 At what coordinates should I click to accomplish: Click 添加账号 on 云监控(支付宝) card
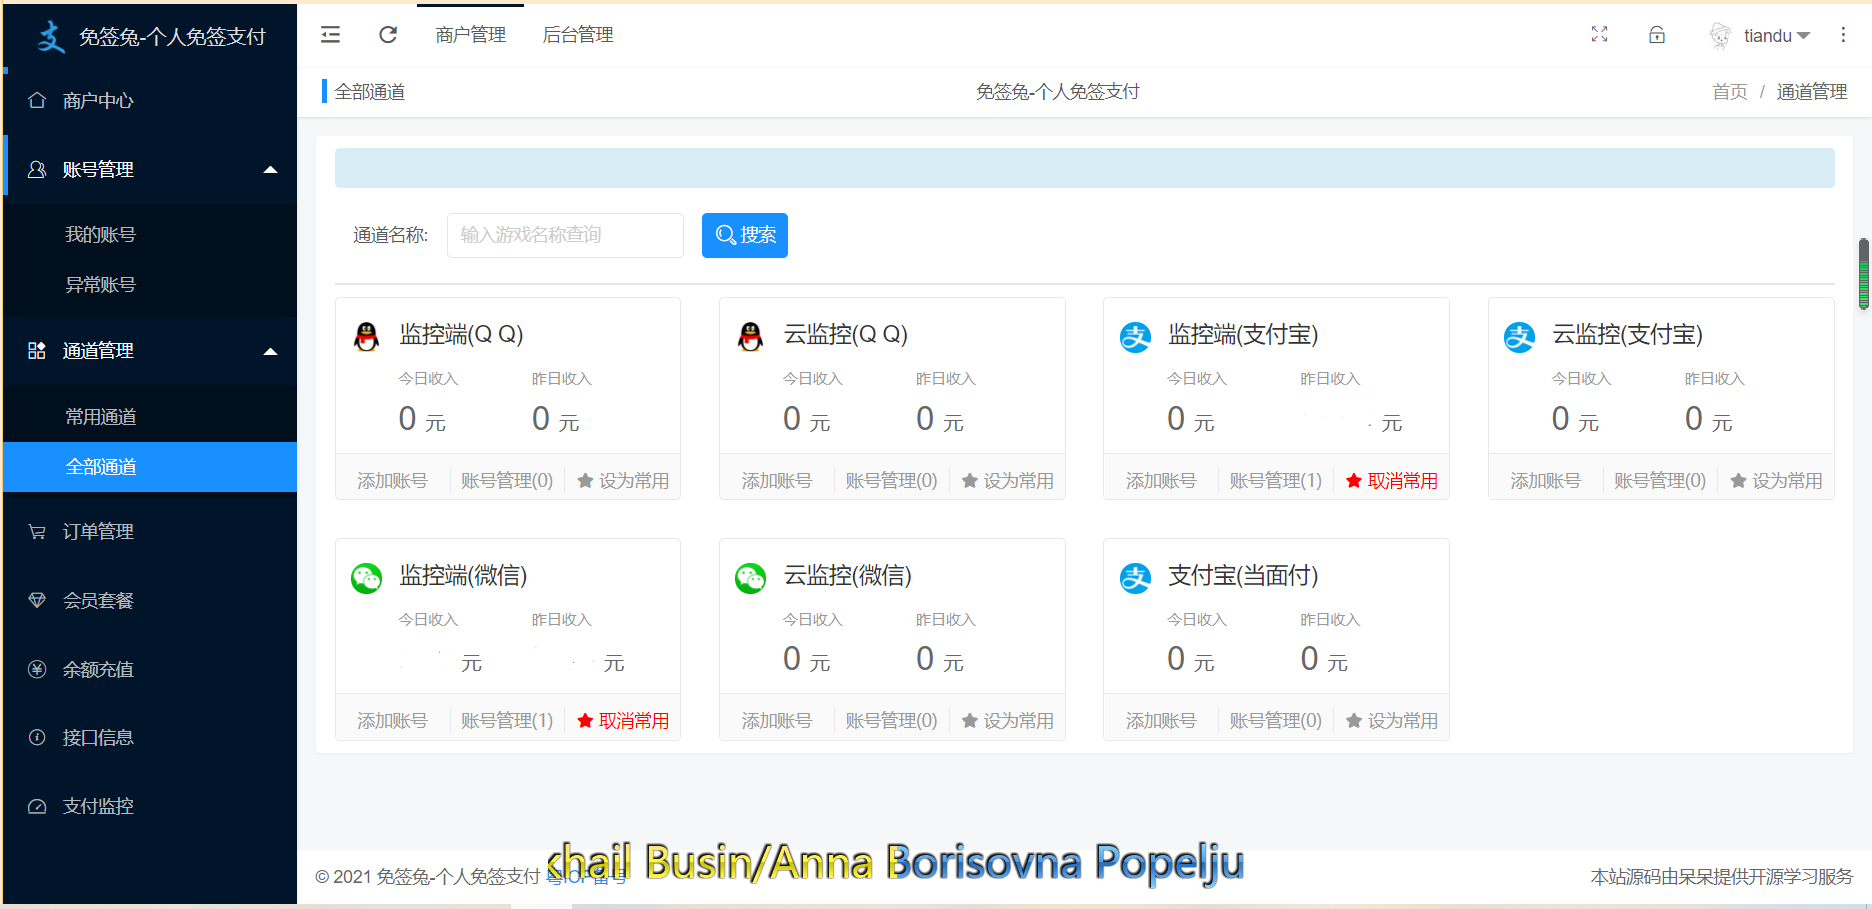point(1545,481)
